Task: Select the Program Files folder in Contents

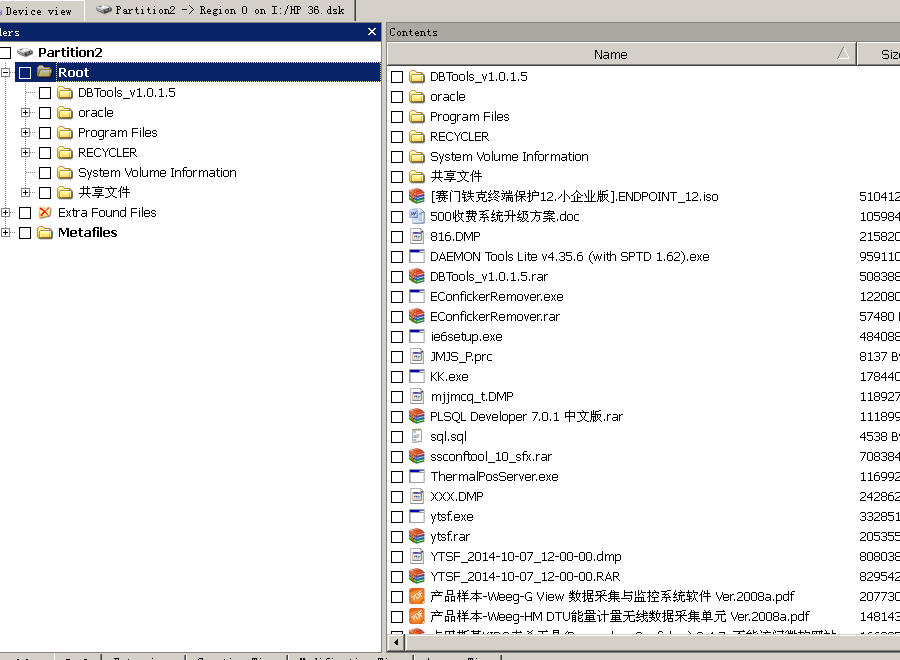Action: tap(470, 117)
